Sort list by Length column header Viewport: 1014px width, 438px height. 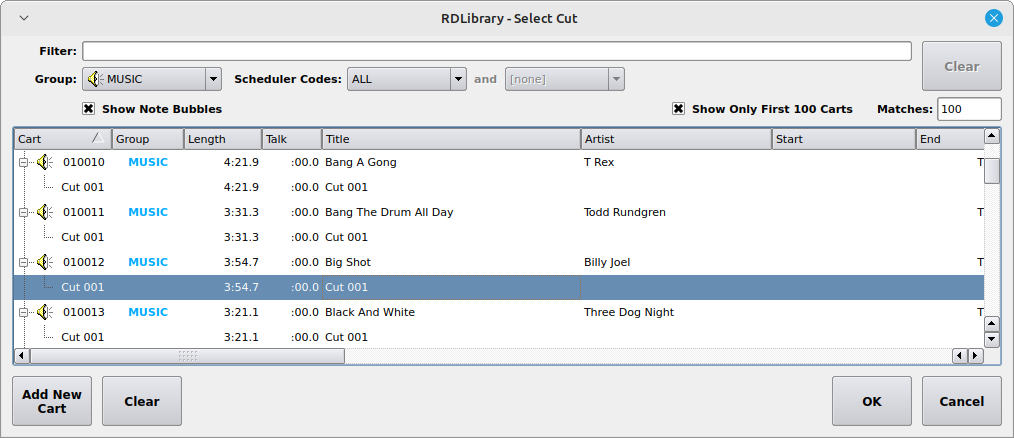click(222, 139)
